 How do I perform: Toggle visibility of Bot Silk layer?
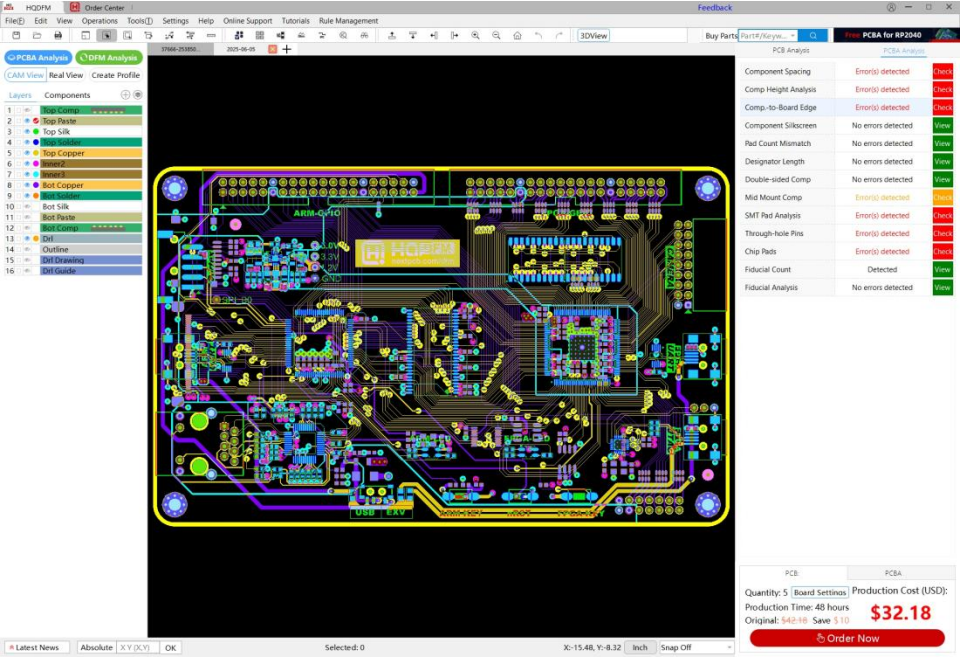tap(27, 207)
